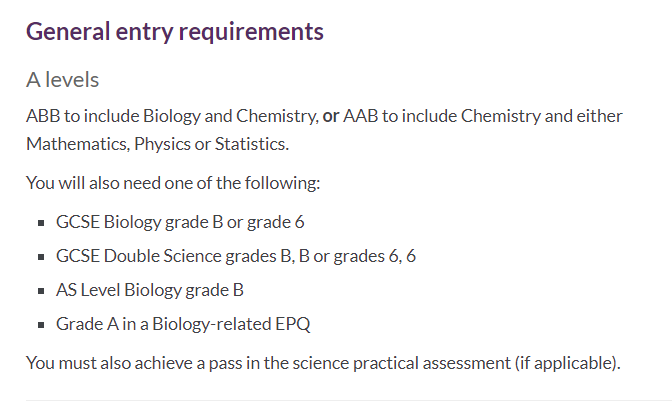This screenshot has width=672, height=401.
Task: Click 'ABB to include Biology and Chemistry' text
Action: click(172, 117)
